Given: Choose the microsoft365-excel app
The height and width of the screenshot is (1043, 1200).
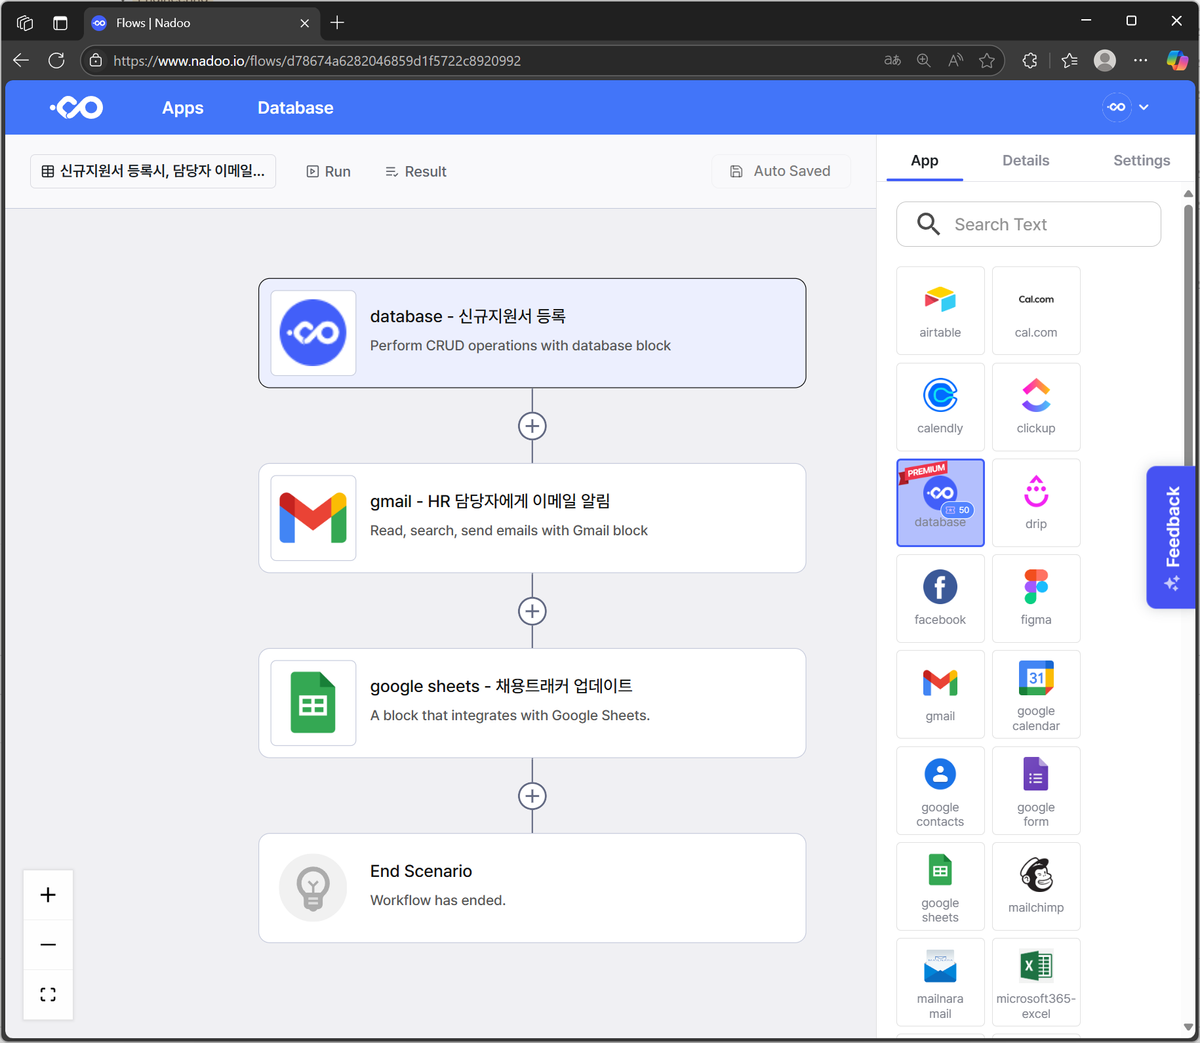Looking at the screenshot, I should click(x=1036, y=982).
